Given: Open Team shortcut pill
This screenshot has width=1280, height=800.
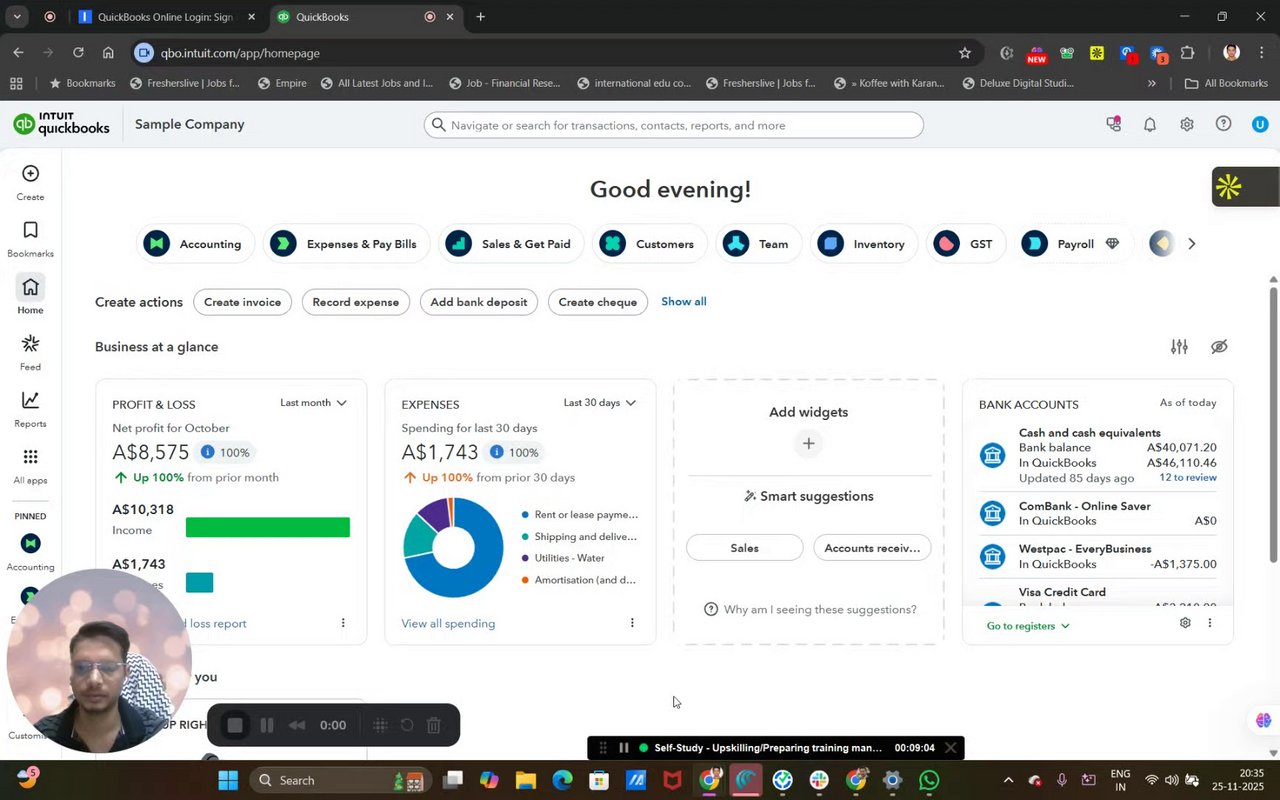Looking at the screenshot, I should [758, 244].
